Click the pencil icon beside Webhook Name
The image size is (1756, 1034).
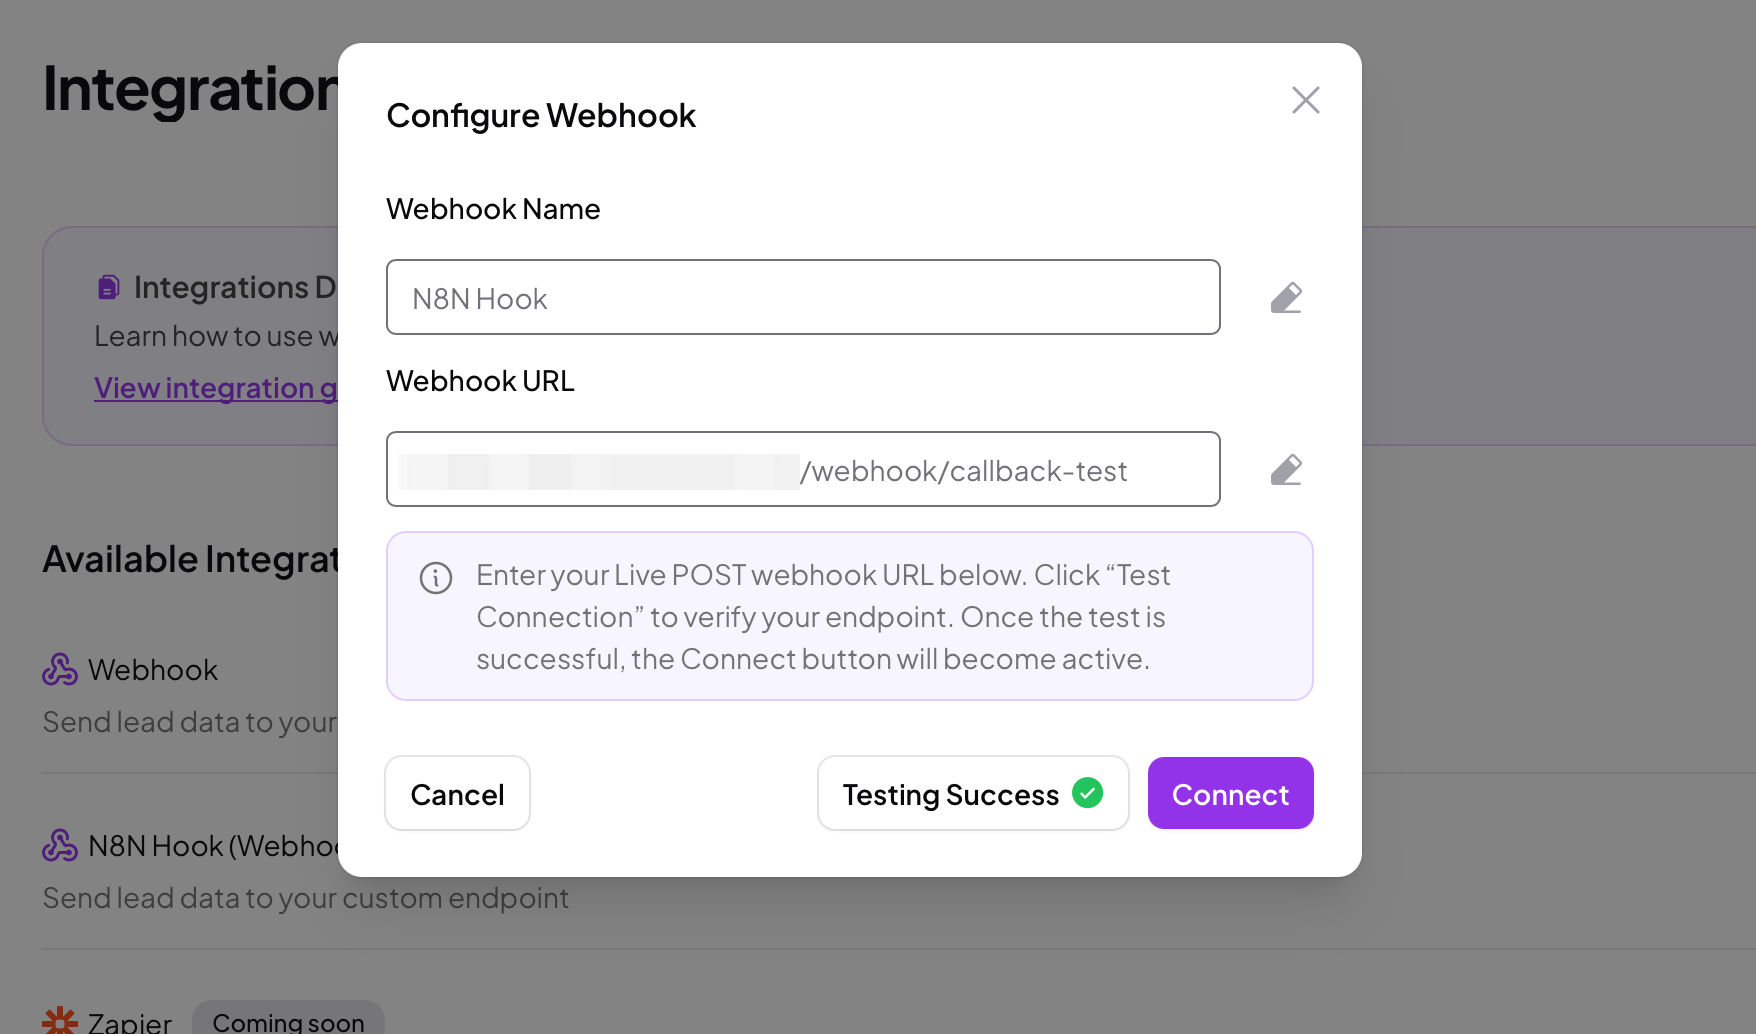(1286, 298)
